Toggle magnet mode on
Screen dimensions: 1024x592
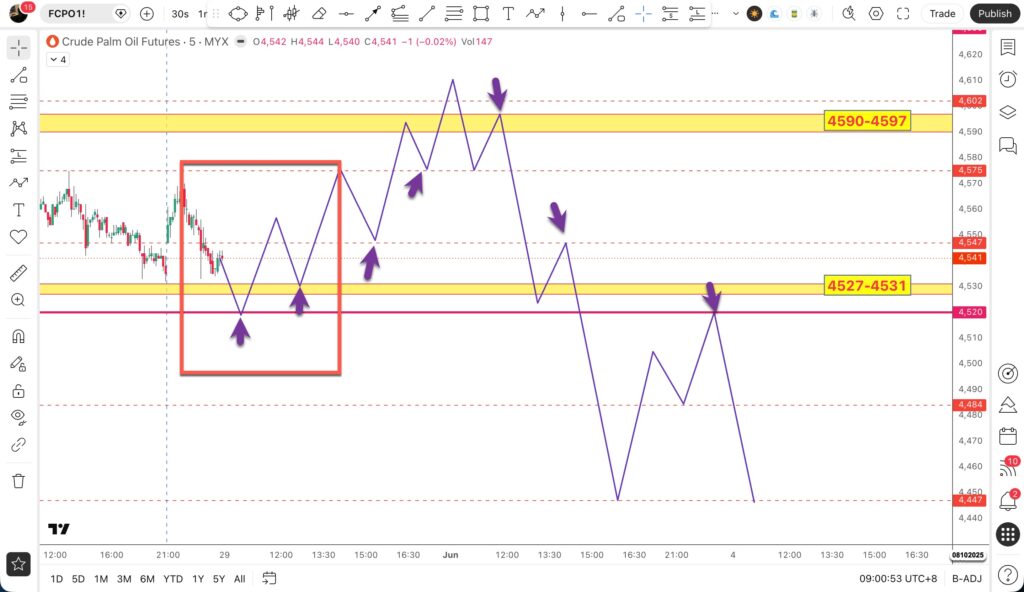pyautogui.click(x=18, y=337)
